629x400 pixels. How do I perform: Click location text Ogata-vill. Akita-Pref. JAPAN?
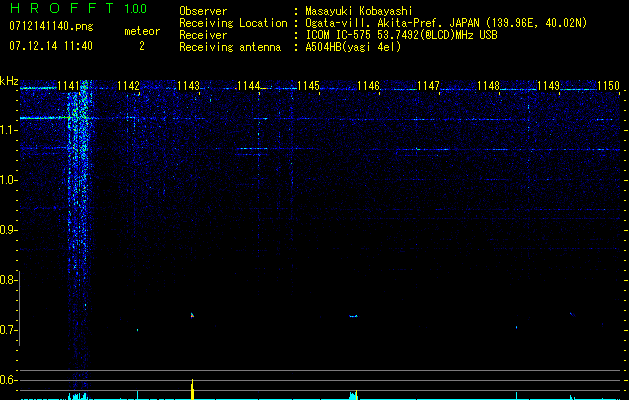tap(392, 23)
